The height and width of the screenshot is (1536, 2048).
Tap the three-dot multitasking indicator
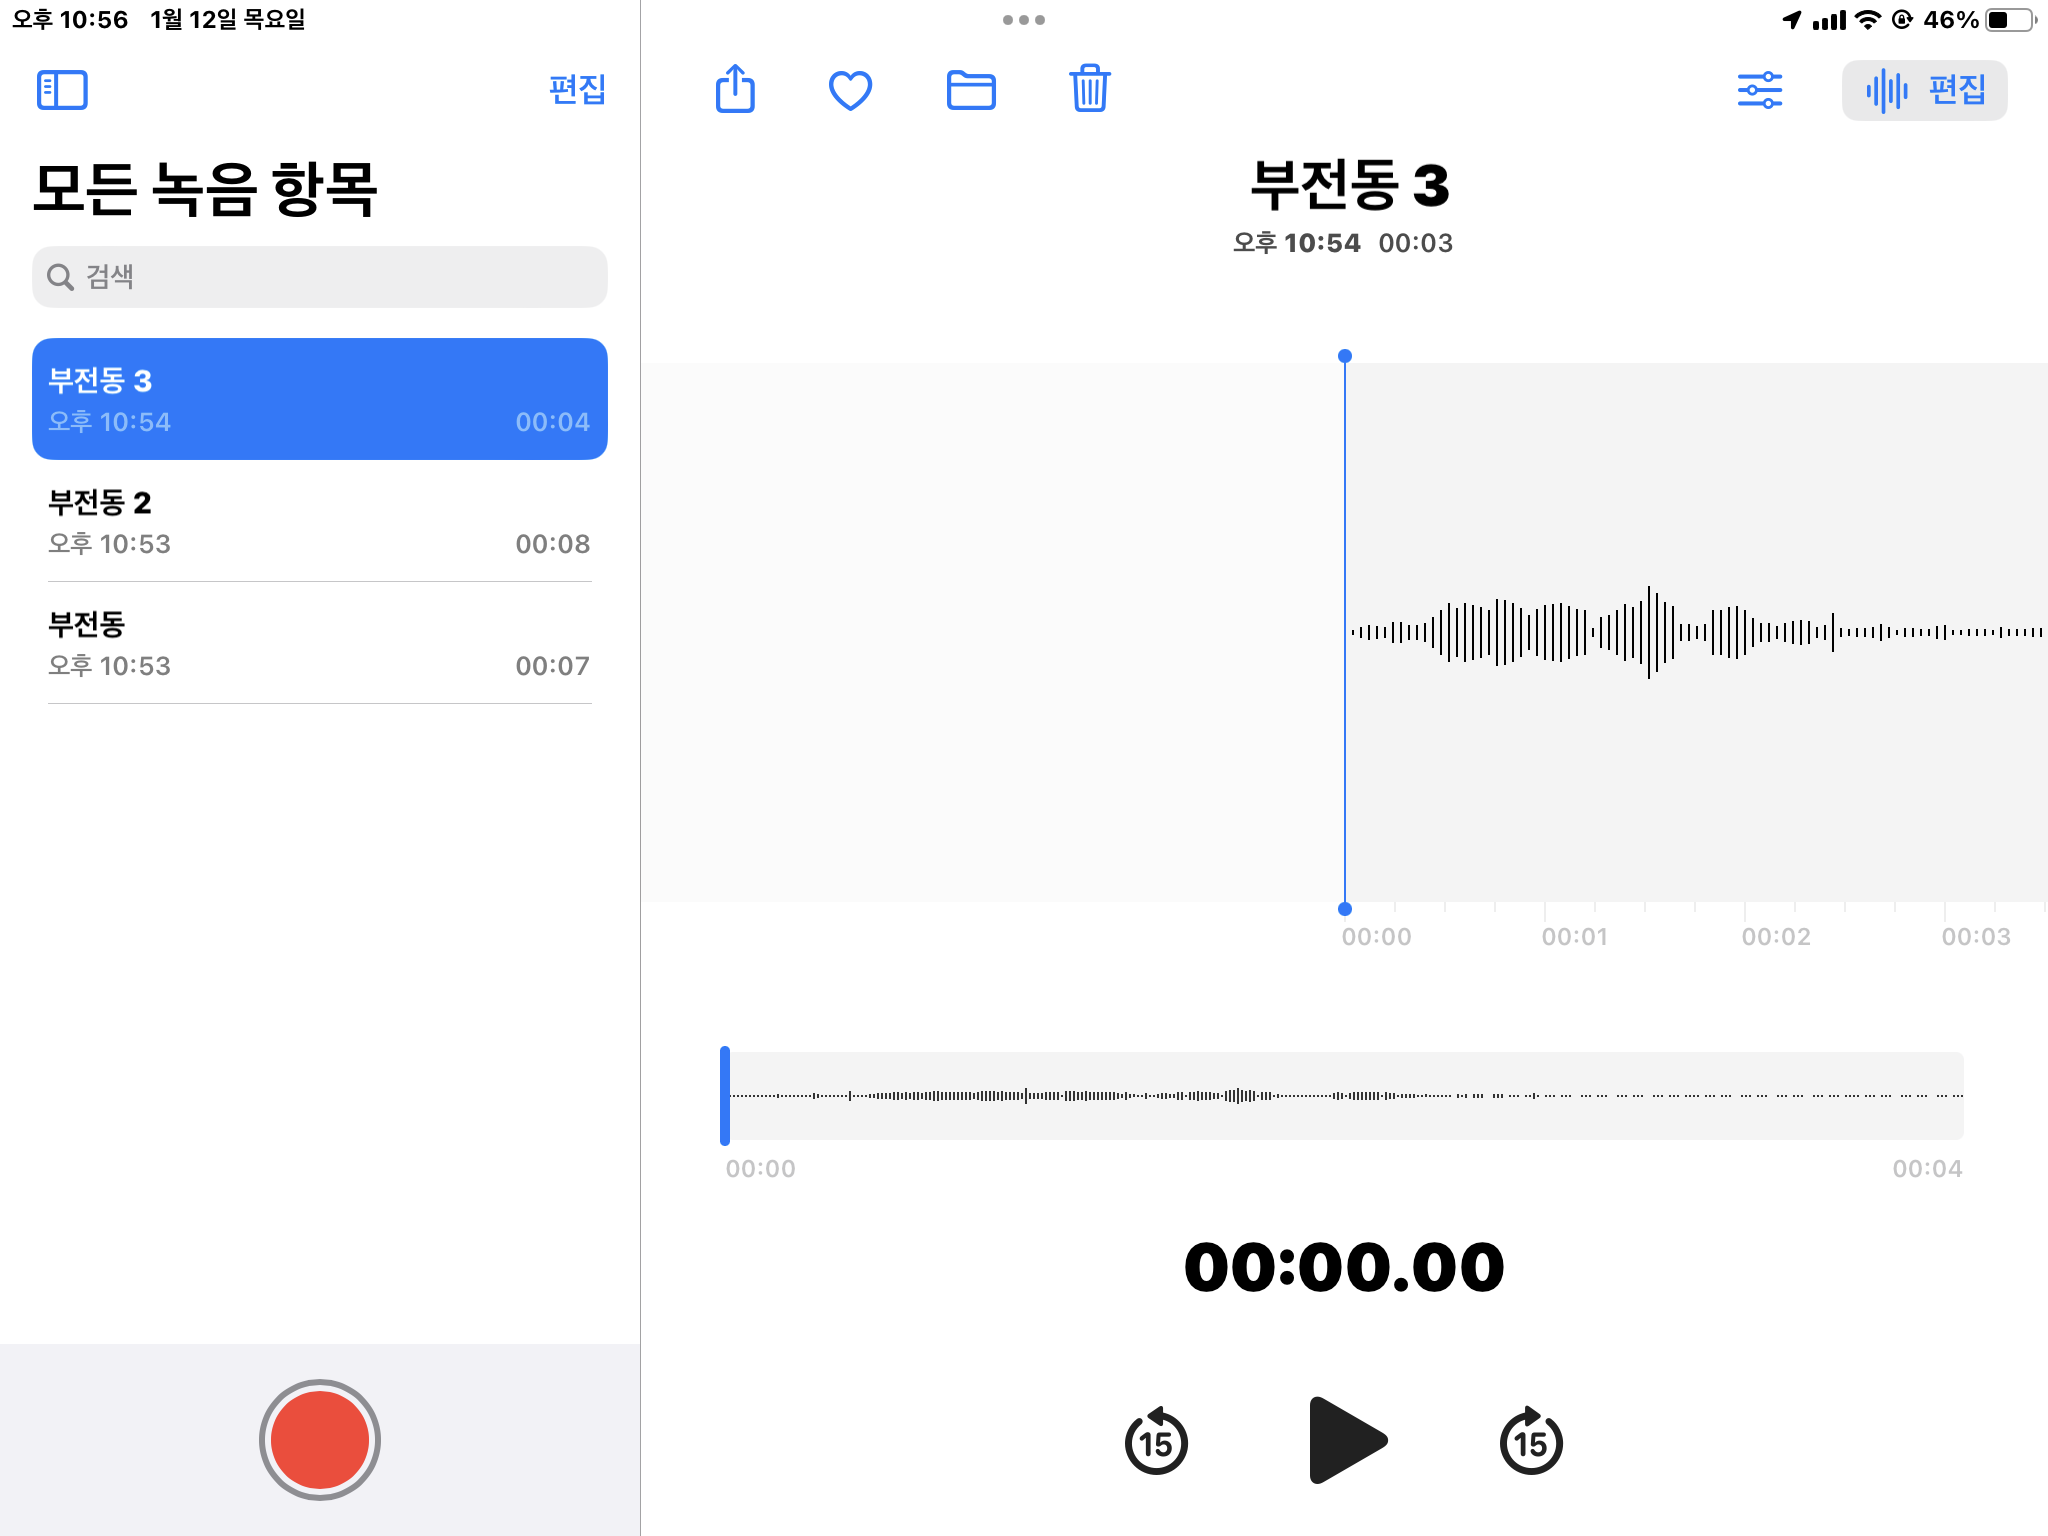(1024, 20)
